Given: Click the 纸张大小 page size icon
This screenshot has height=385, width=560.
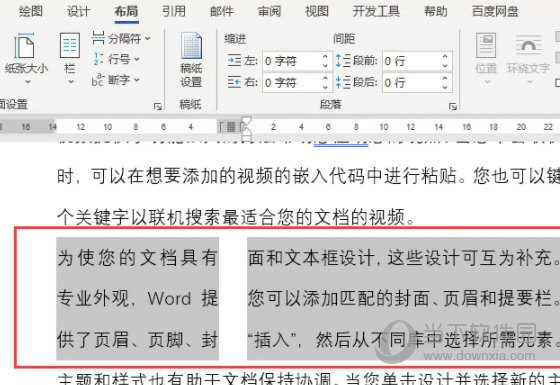Looking at the screenshot, I should pos(24,45).
